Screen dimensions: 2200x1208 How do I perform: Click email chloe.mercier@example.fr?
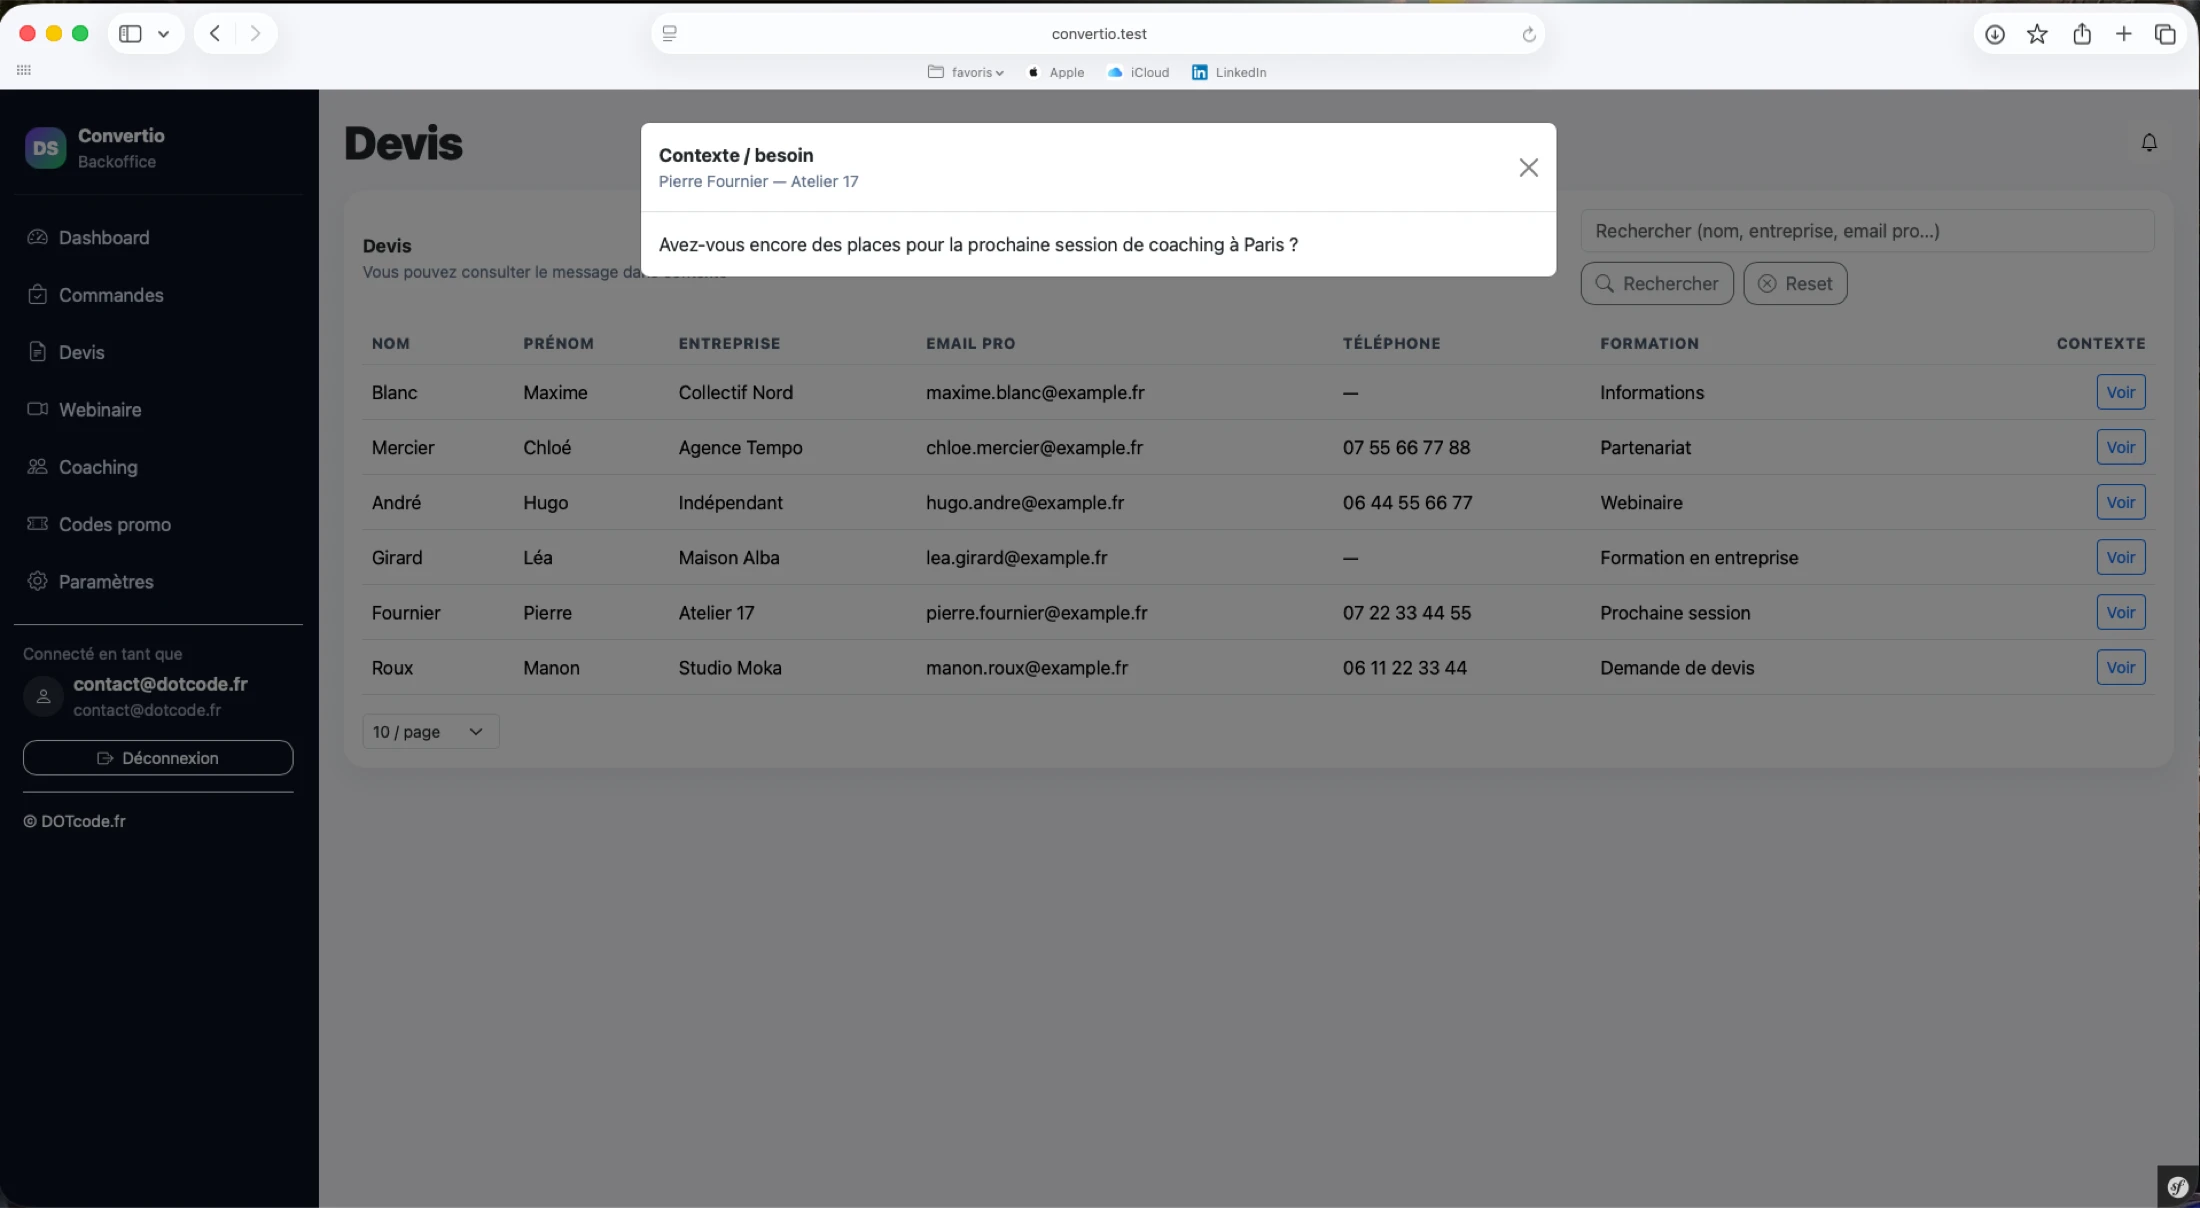pyautogui.click(x=1034, y=448)
